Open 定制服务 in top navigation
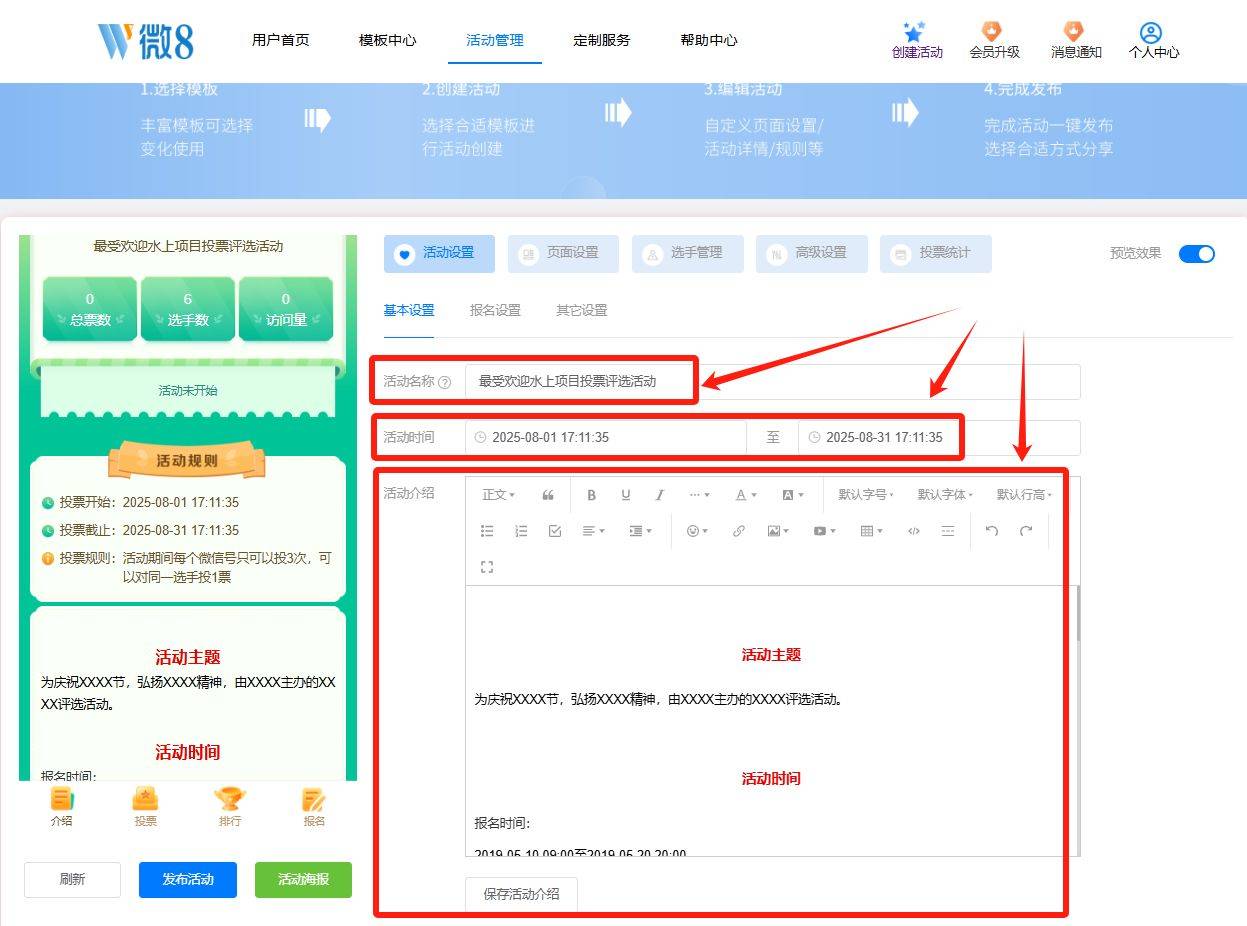 pyautogui.click(x=601, y=40)
